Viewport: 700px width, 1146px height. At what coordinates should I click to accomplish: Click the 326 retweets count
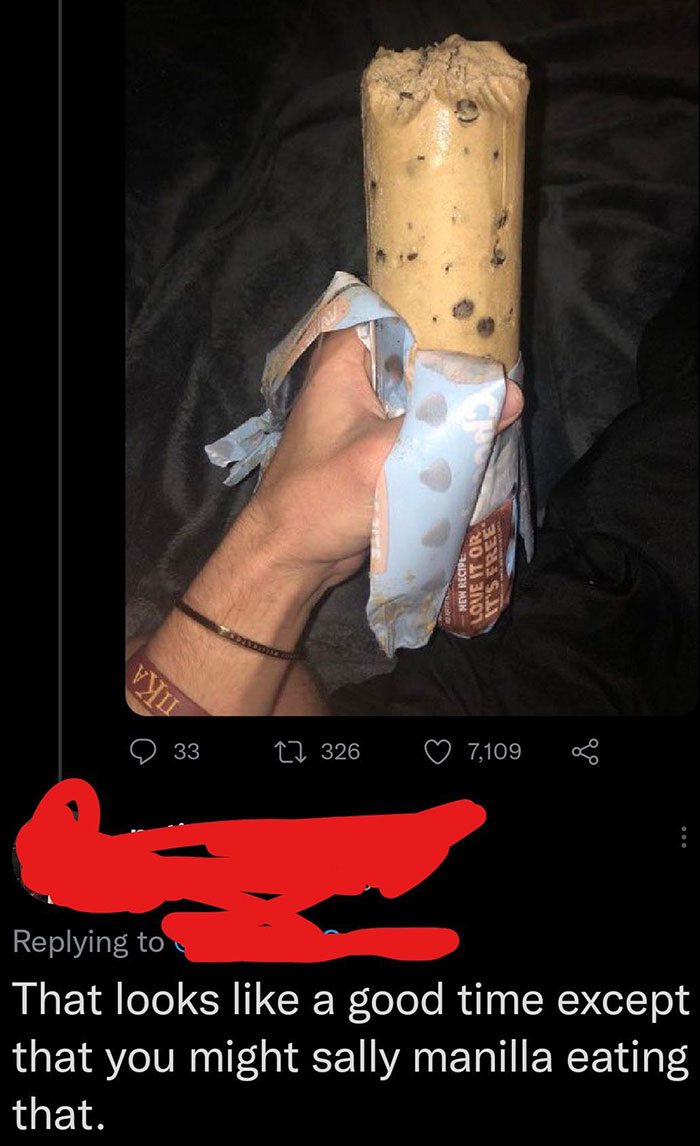click(x=341, y=751)
